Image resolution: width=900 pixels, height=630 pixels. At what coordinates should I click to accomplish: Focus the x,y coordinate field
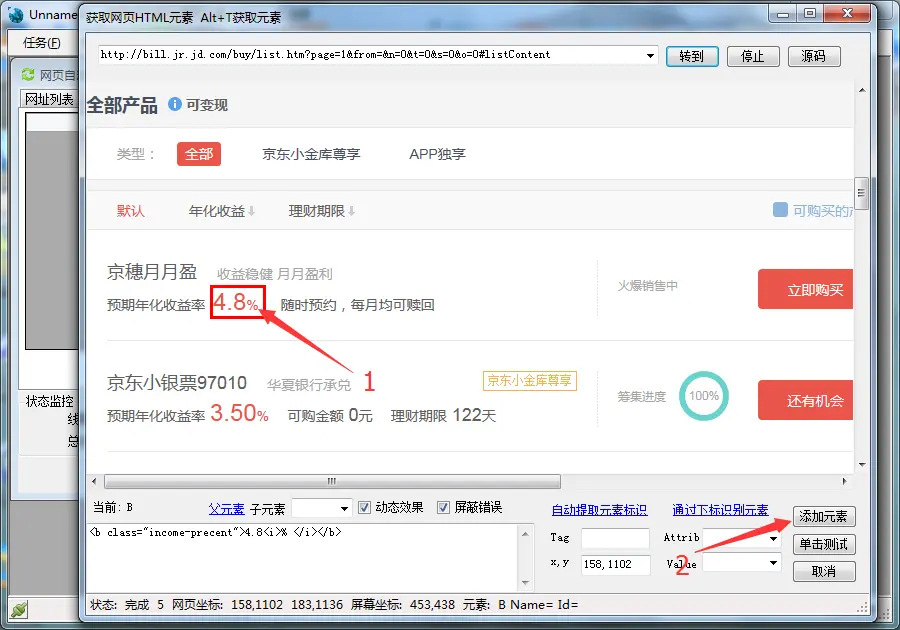[615, 565]
